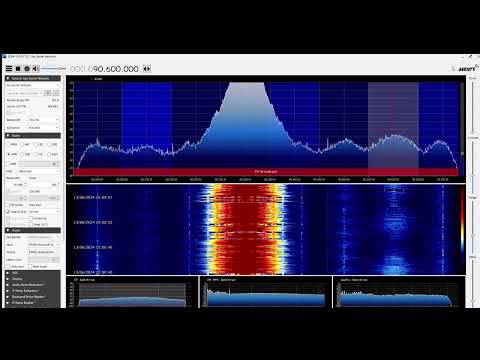The height and width of the screenshot is (360, 480).
Task: Expand the Display panel
Action: (x=33, y=279)
